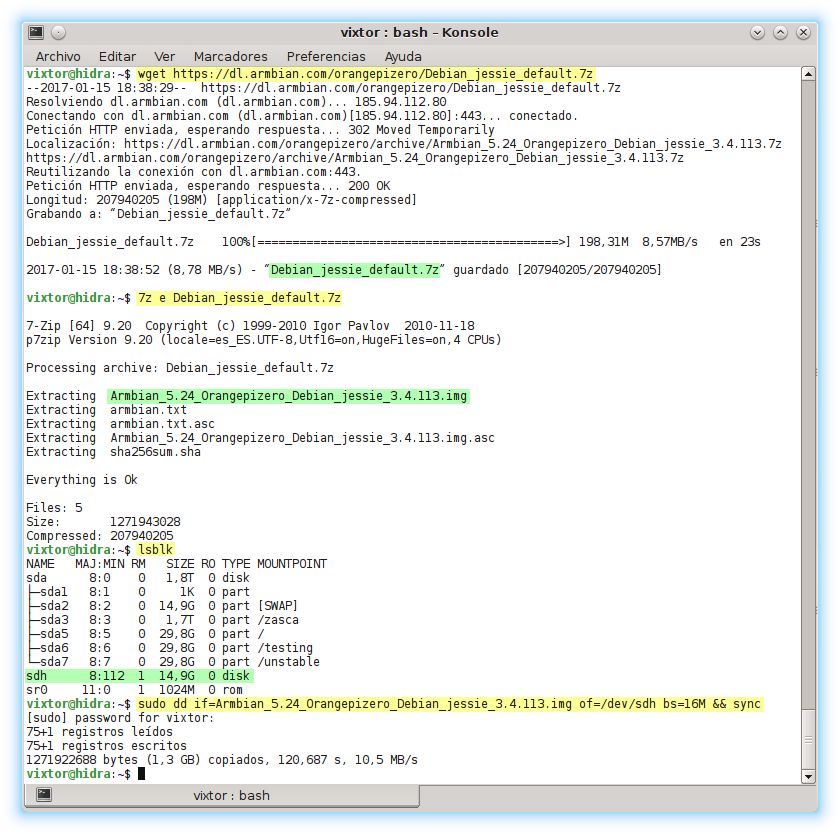Click the scrollbar up arrow
This screenshot has width=840, height=834.
point(807,75)
